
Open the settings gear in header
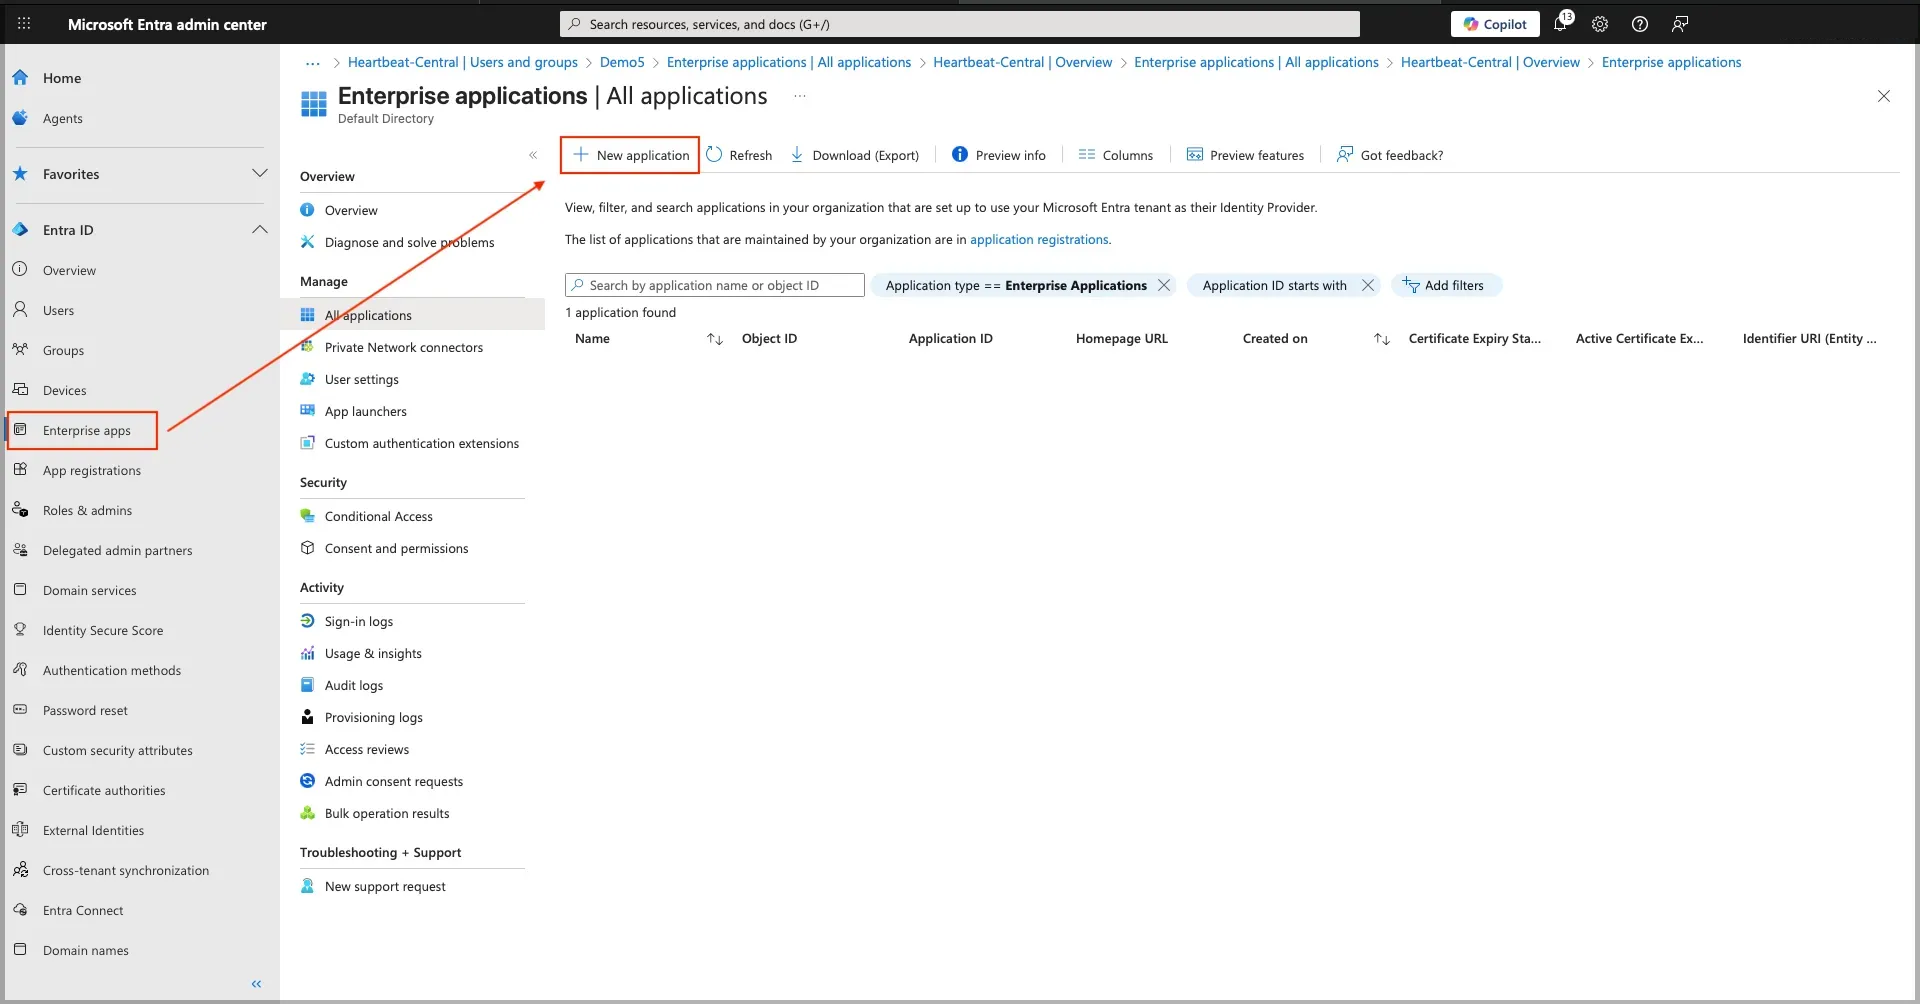point(1600,24)
